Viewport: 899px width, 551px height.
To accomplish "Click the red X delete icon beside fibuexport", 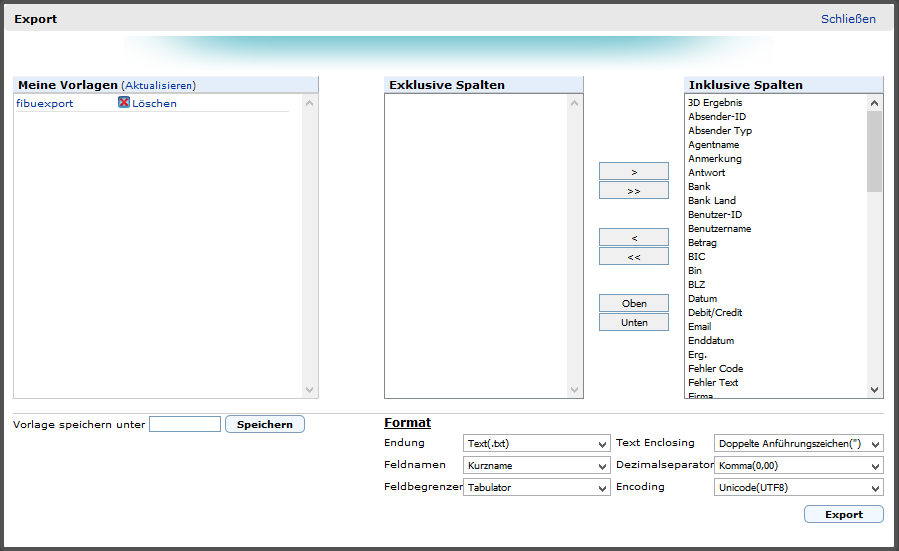I will pos(124,103).
